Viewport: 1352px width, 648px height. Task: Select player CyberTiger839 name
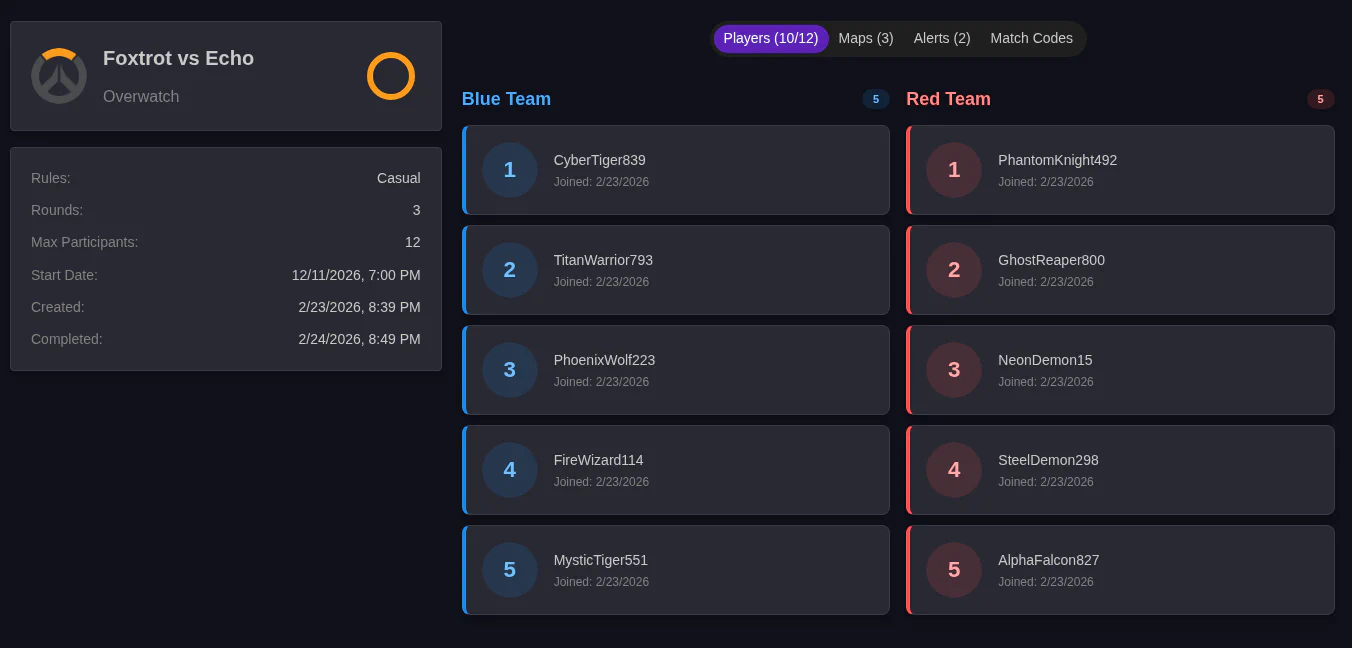pyautogui.click(x=599, y=160)
